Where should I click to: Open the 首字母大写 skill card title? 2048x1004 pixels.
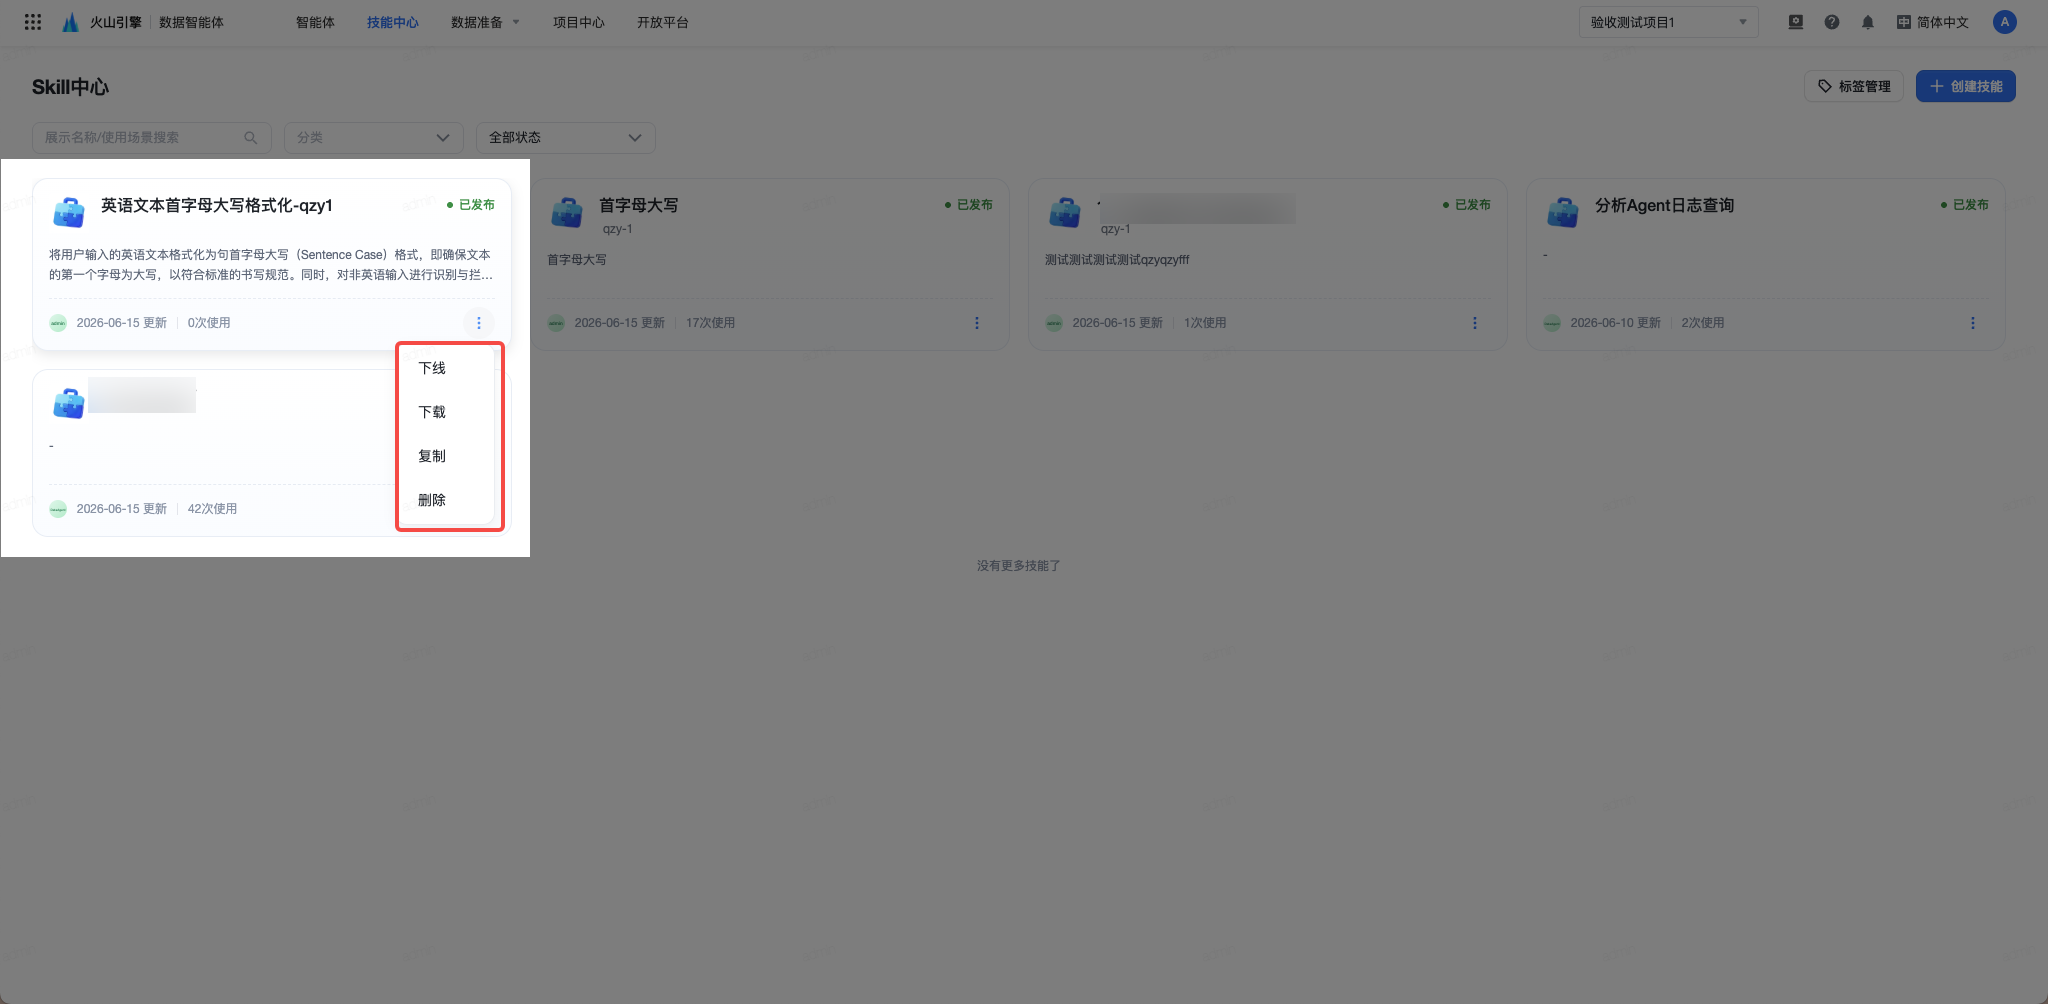pyautogui.click(x=639, y=205)
